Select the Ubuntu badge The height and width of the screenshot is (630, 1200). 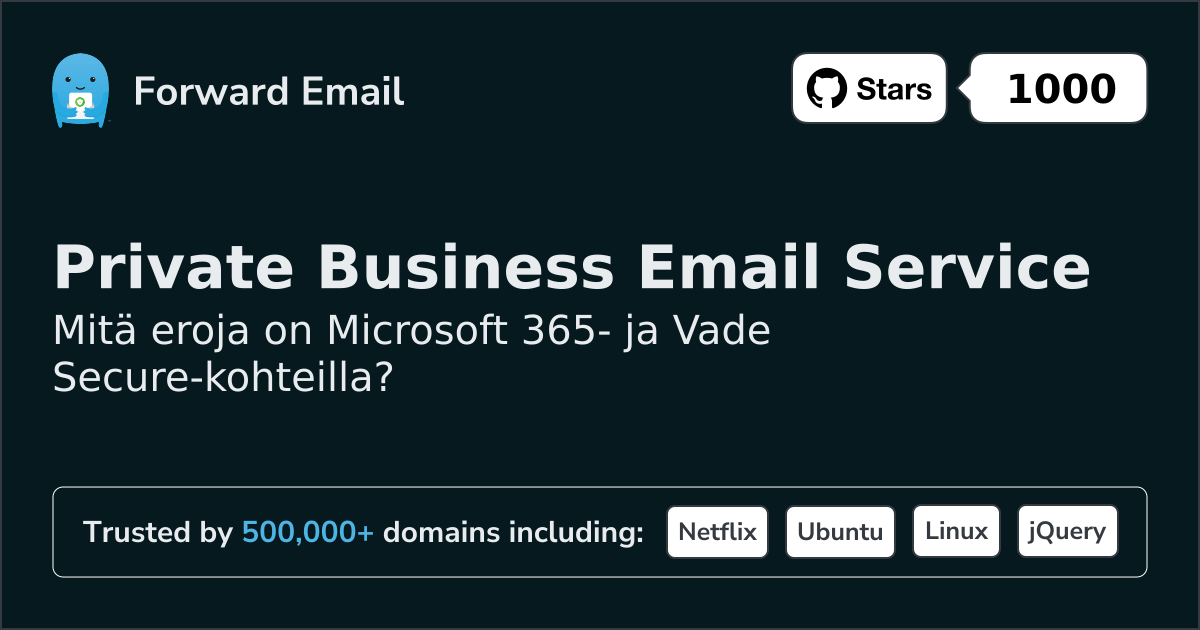(840, 532)
